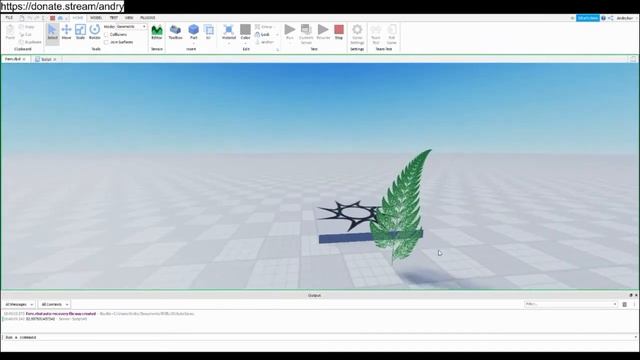Expand the All Contexts filter dropdown
This screenshot has height=360, width=640.
tap(54, 304)
